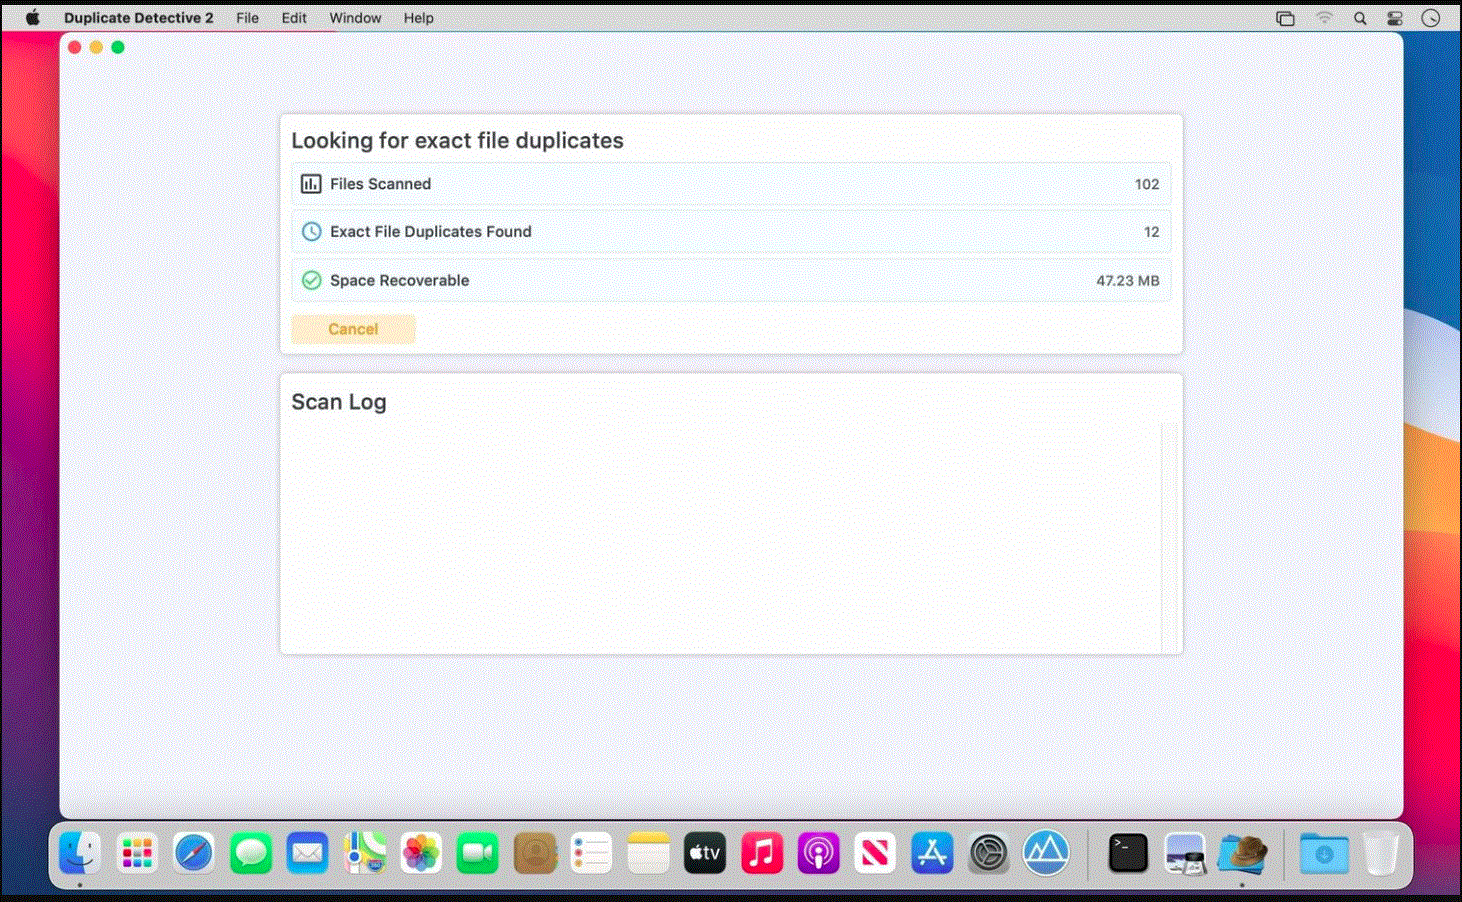Open the Downloads folder in Dock
The width and height of the screenshot is (1462, 902).
pos(1324,854)
